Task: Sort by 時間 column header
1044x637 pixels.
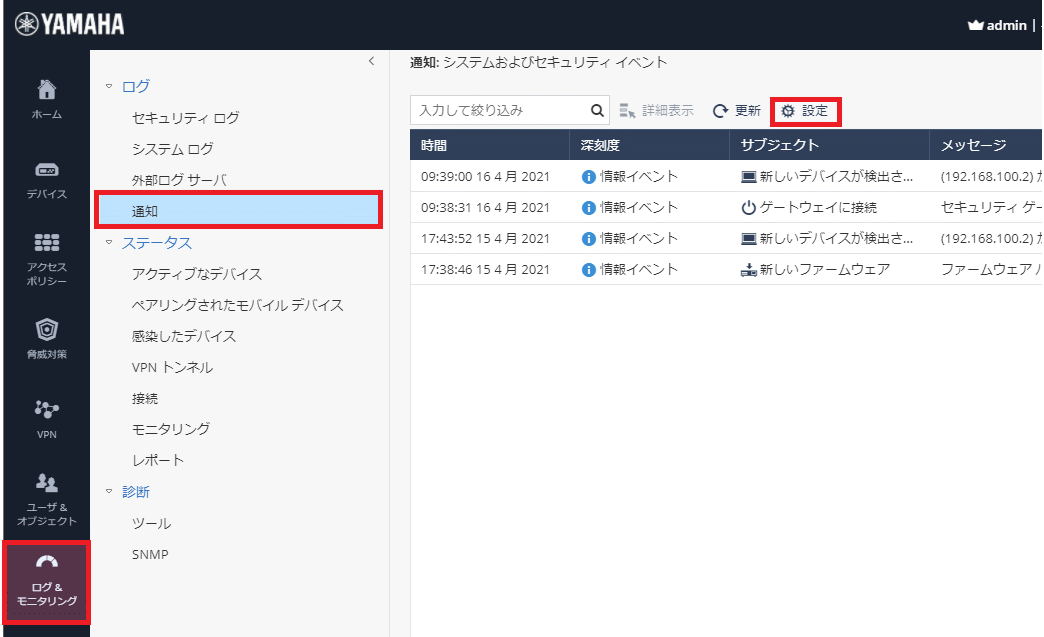Action: [489, 145]
